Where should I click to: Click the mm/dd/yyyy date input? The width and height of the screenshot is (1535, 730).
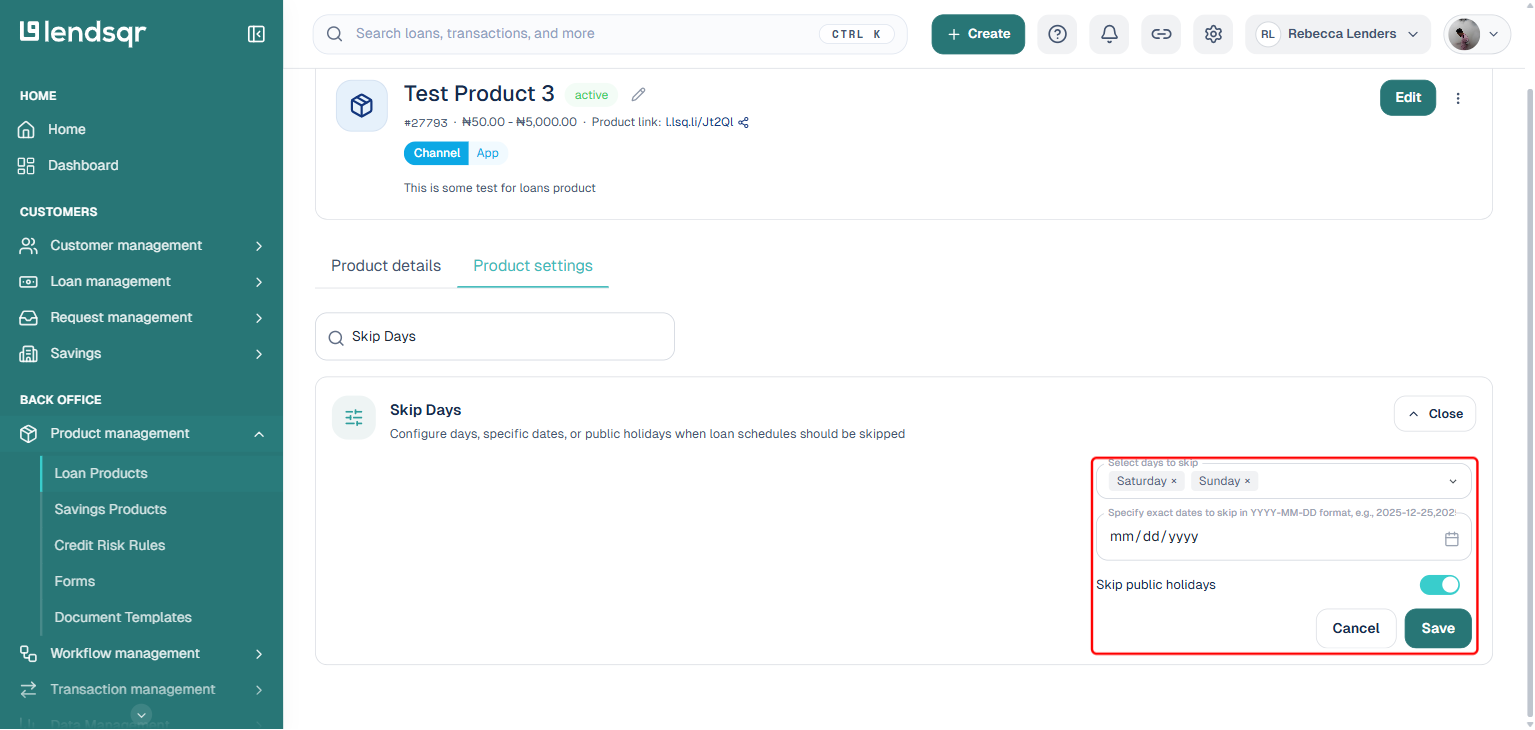pos(1284,538)
